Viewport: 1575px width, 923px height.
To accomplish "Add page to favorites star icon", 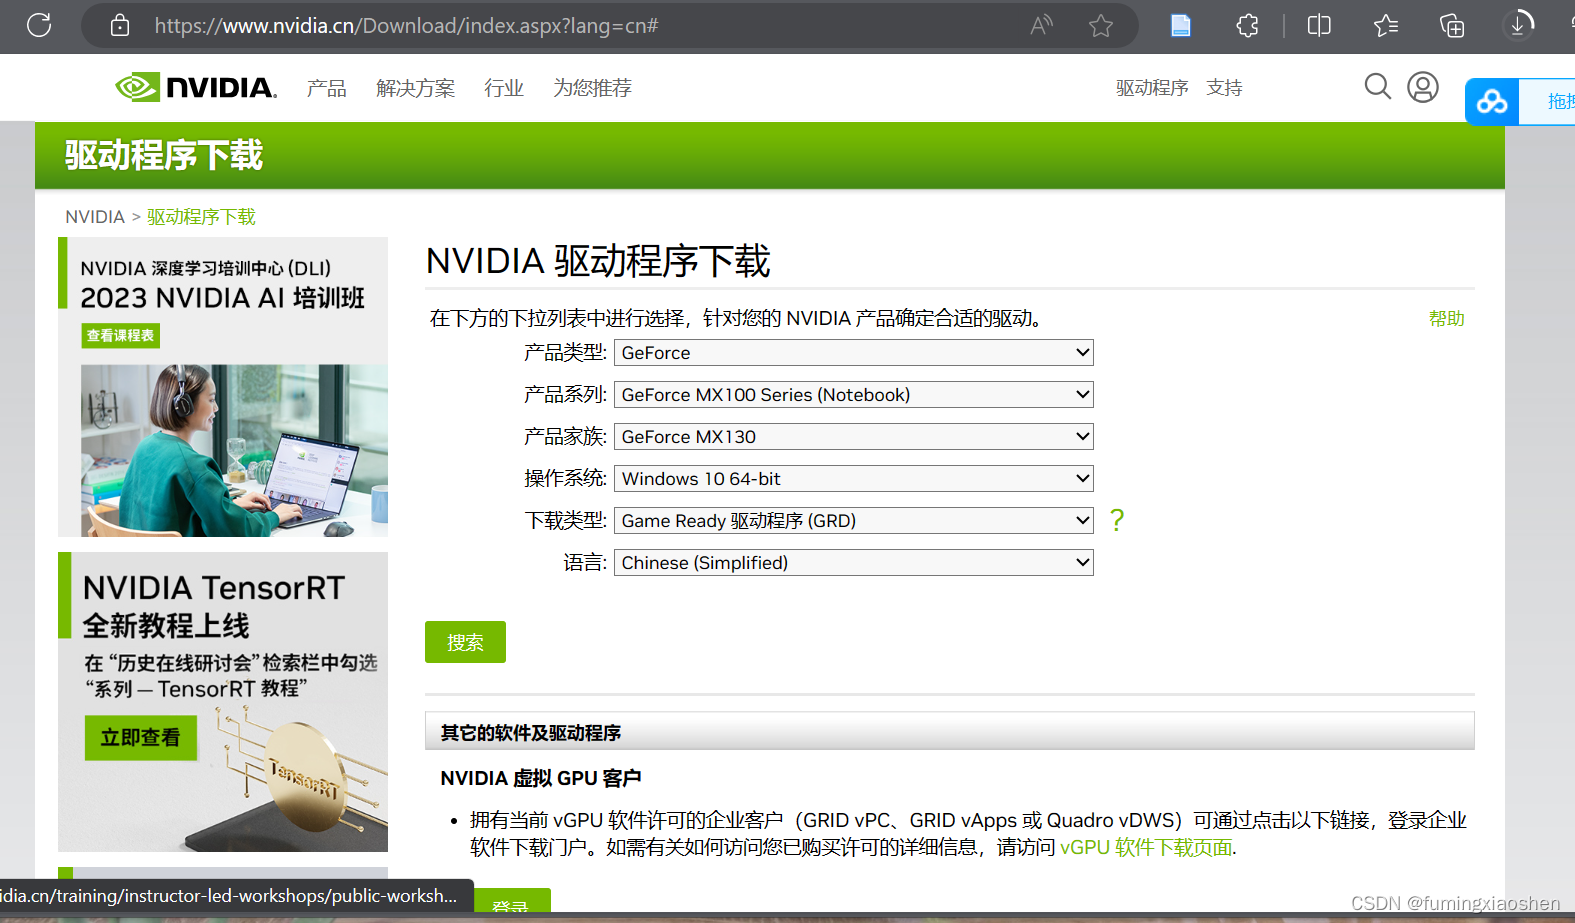I will 1101,25.
